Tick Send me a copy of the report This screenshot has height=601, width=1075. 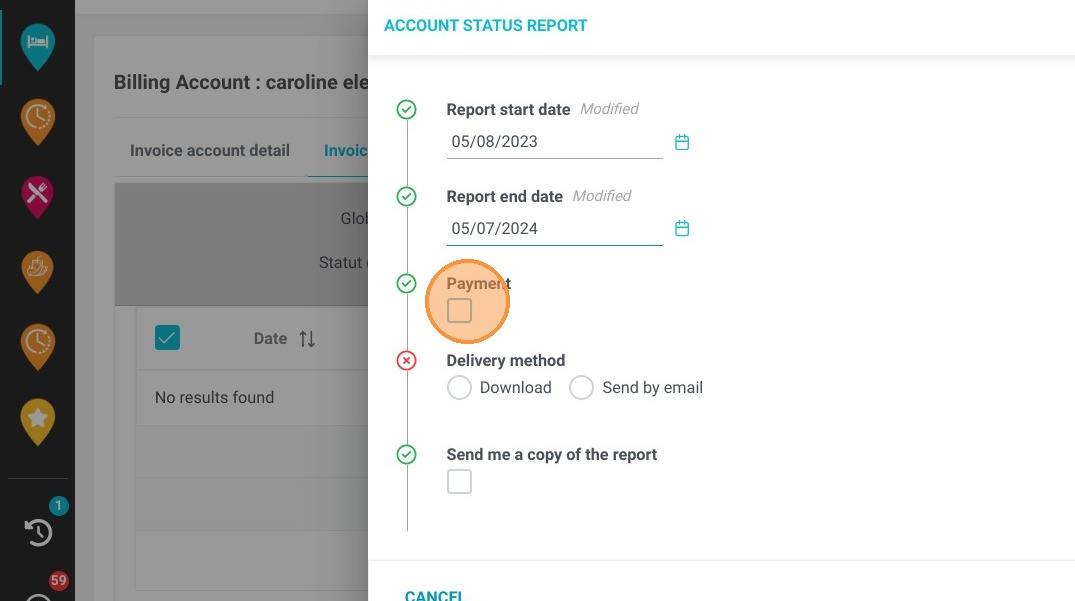click(459, 481)
